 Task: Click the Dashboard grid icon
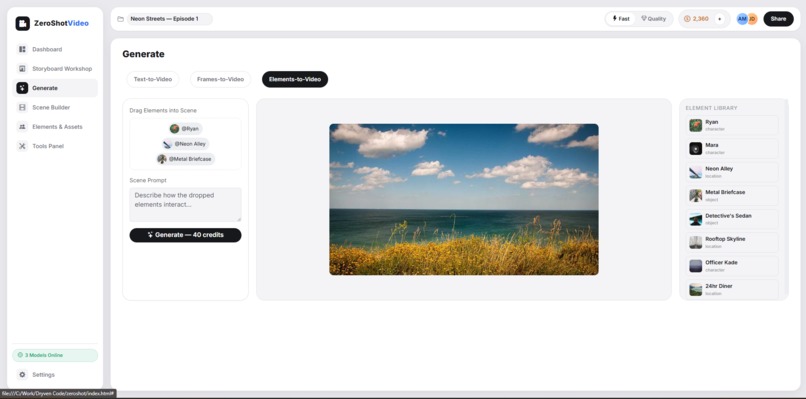[x=22, y=49]
